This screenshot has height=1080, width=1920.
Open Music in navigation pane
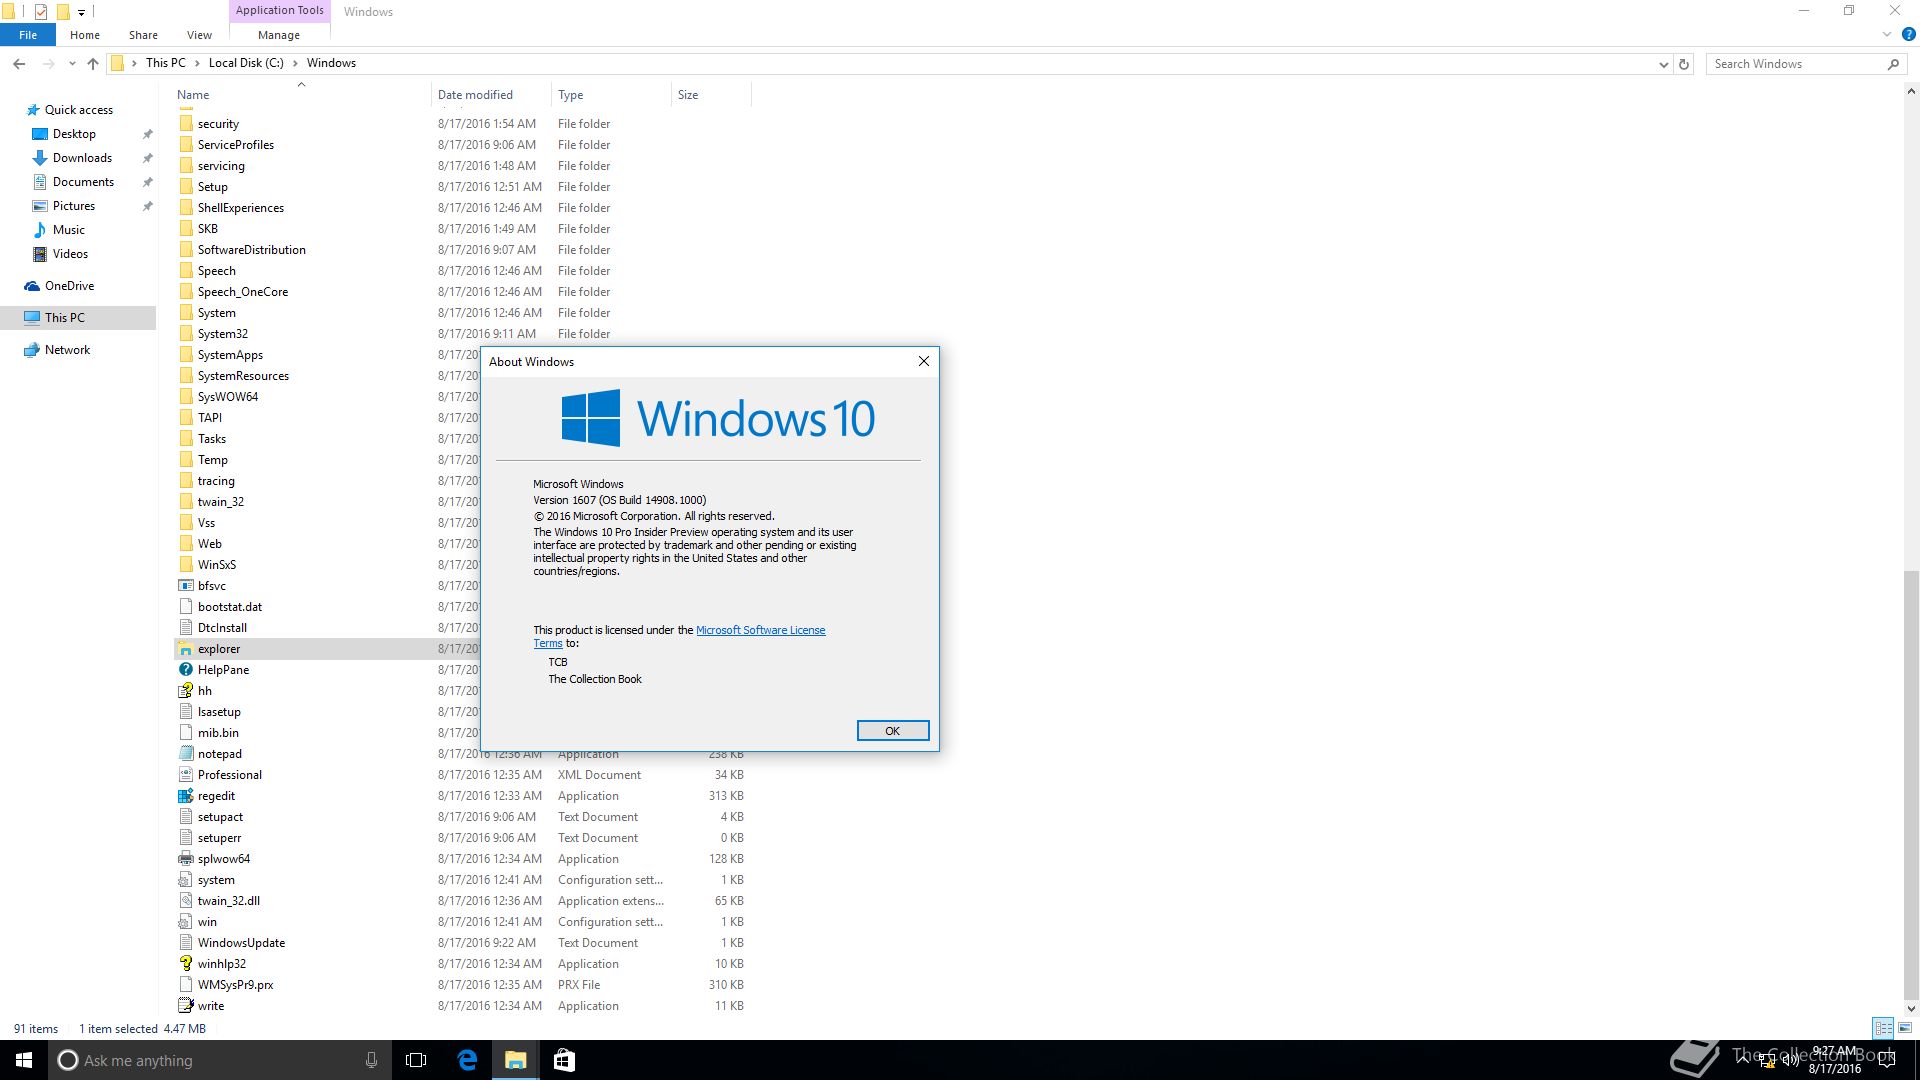click(68, 230)
